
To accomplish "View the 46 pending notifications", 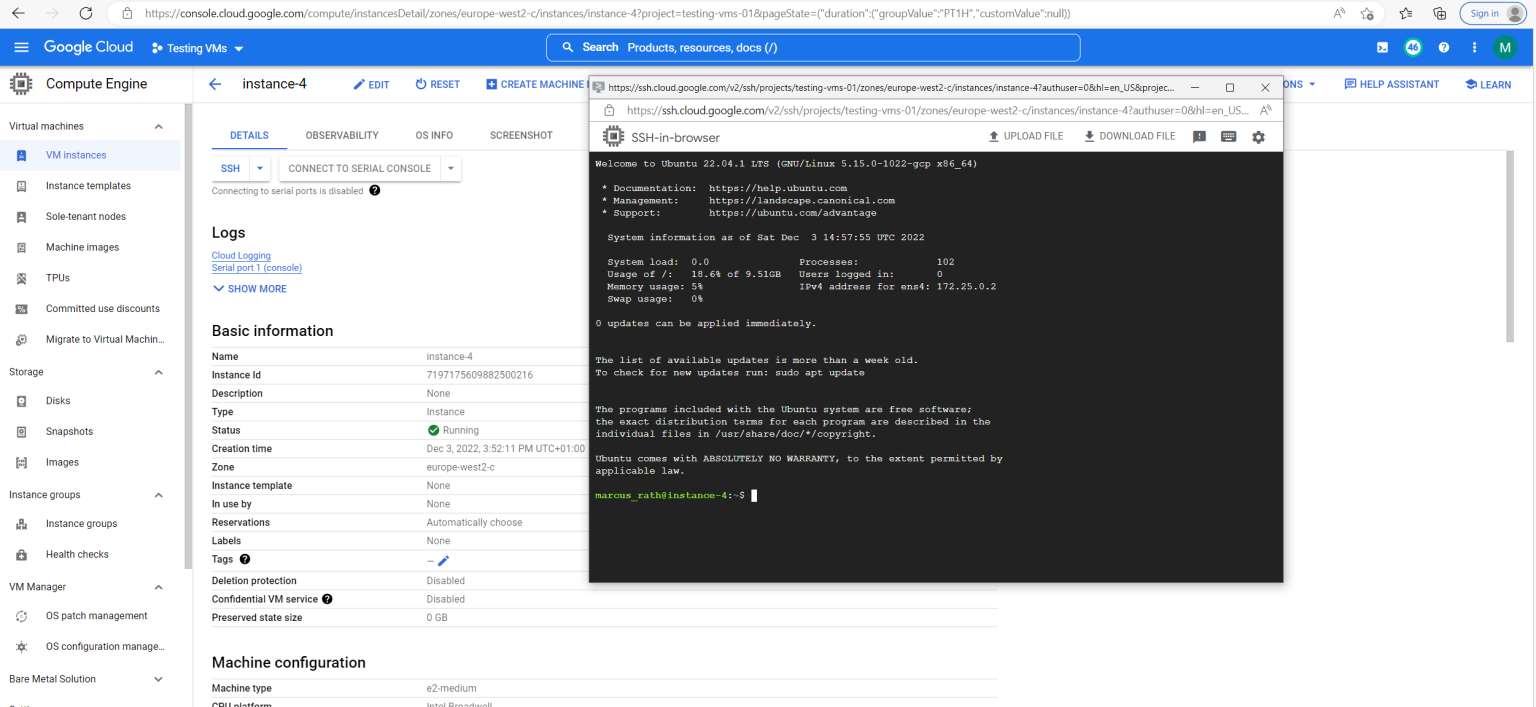I will tap(1413, 47).
